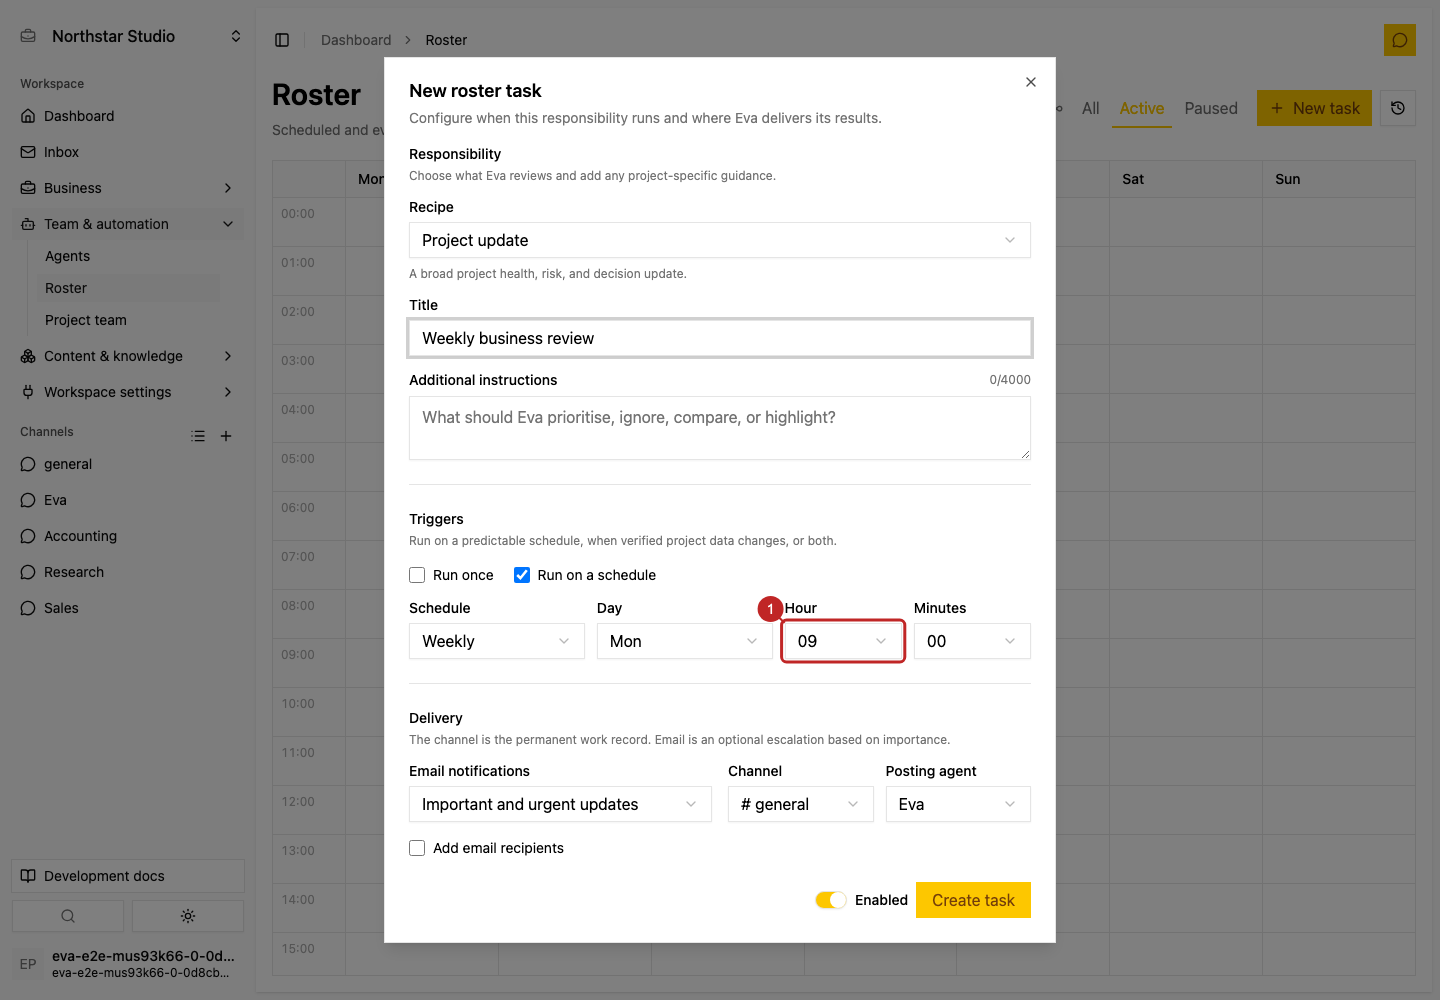
Task: Click the Title input field
Action: pyautogui.click(x=720, y=338)
